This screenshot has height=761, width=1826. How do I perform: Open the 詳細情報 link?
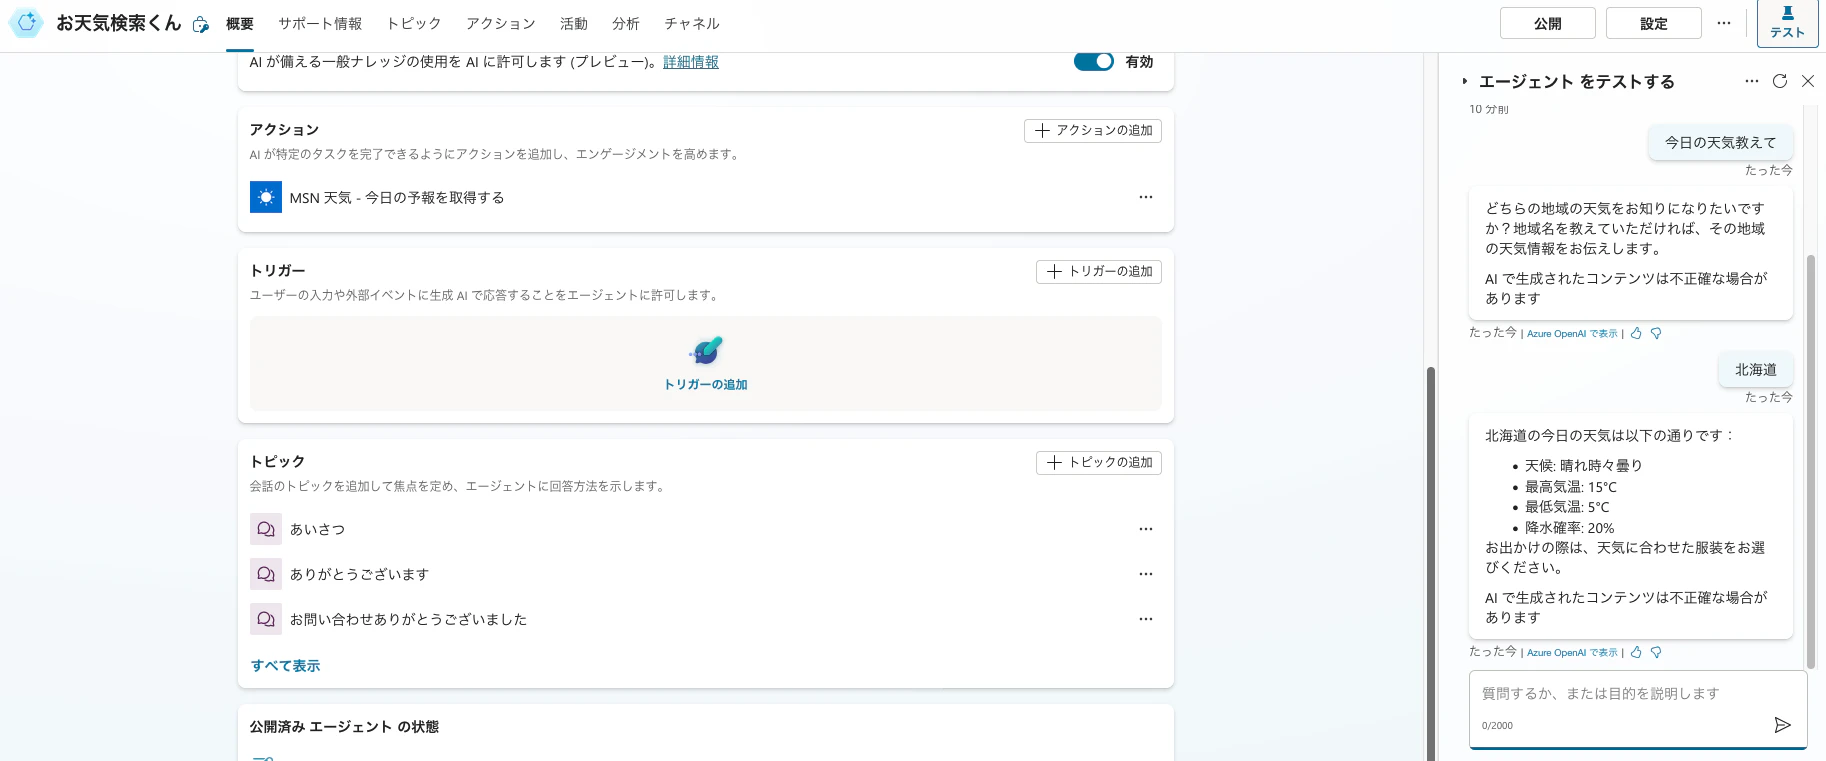[x=691, y=62]
